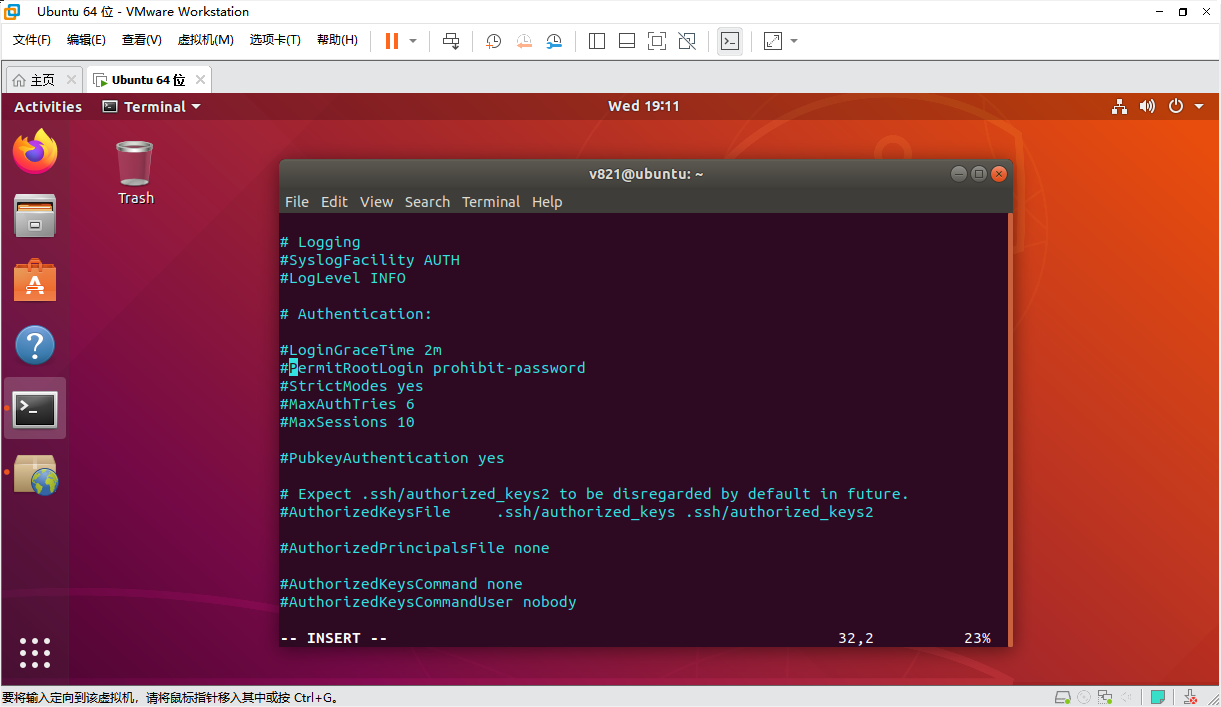Click the volume speaker icon in top bar
Screen dimensions: 1221x707
(1147, 107)
